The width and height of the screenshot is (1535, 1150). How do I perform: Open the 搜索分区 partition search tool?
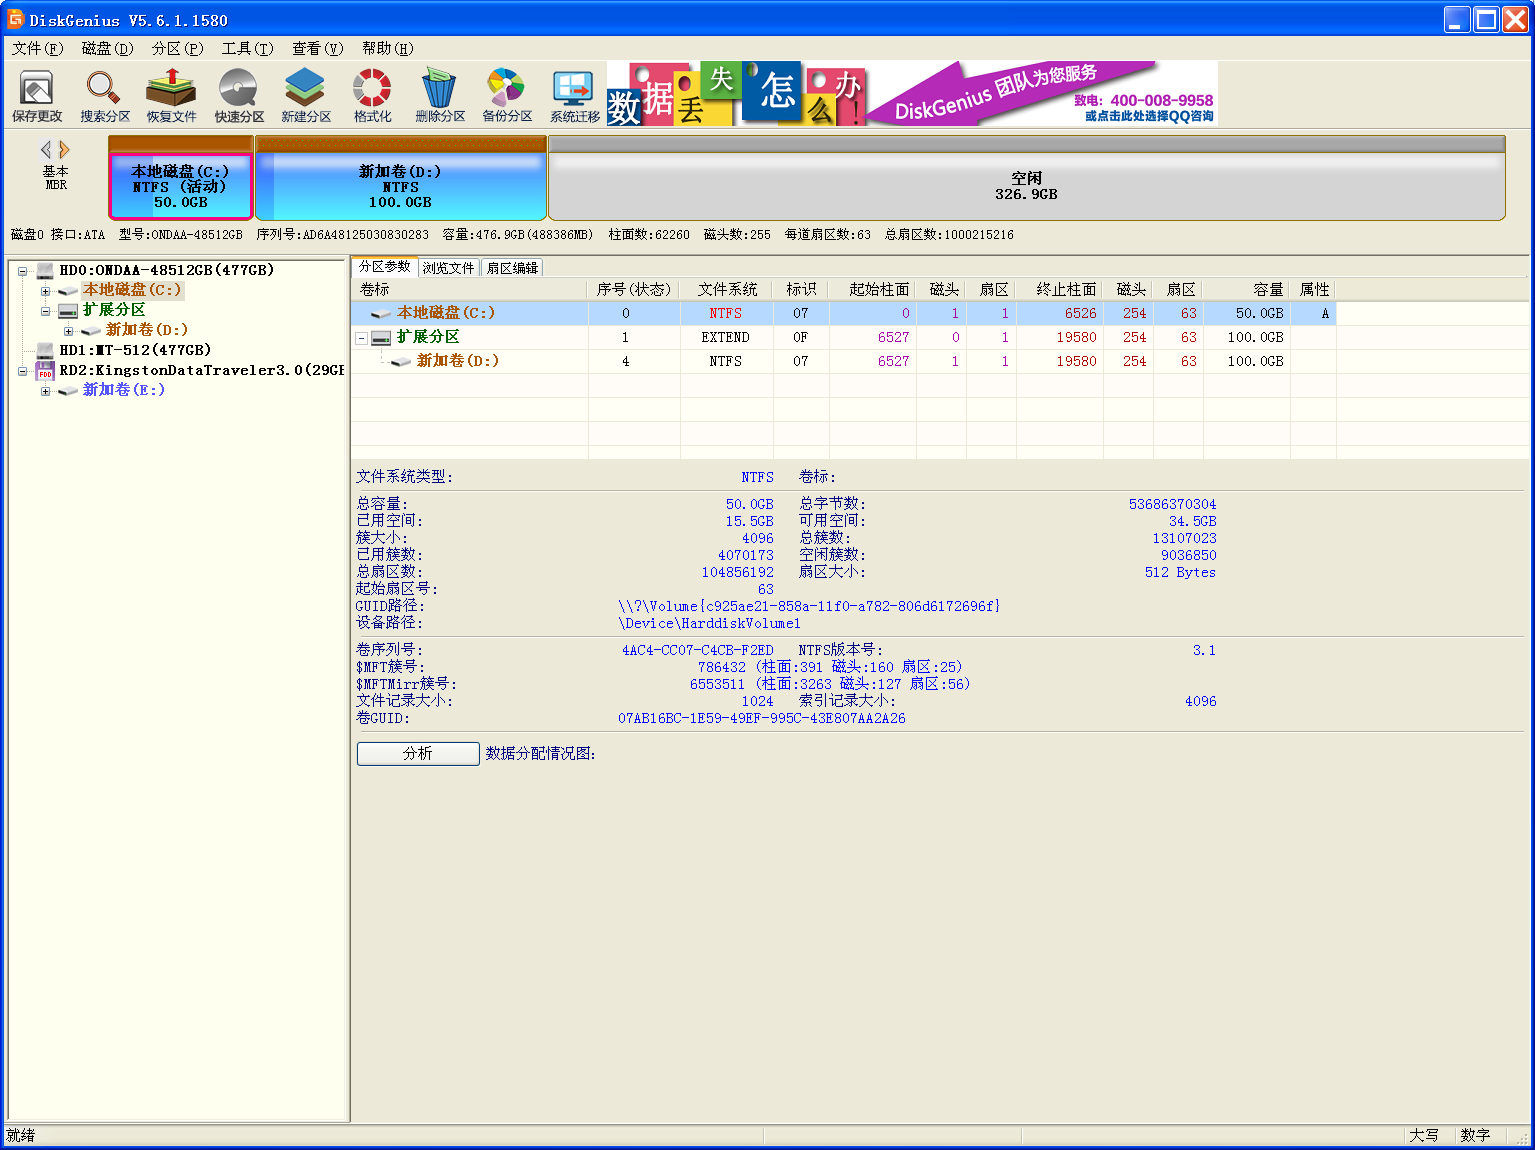[x=104, y=95]
